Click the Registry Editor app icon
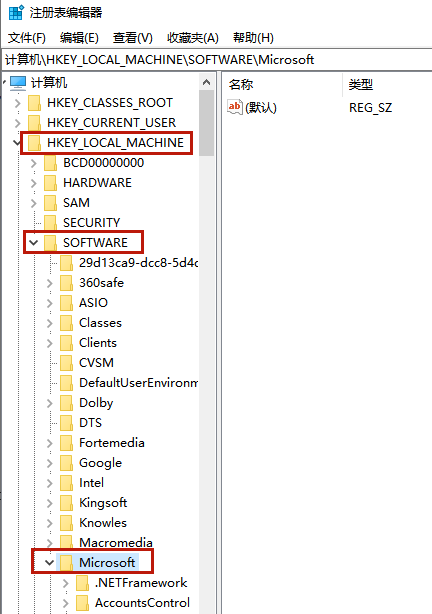 (x=16, y=13)
